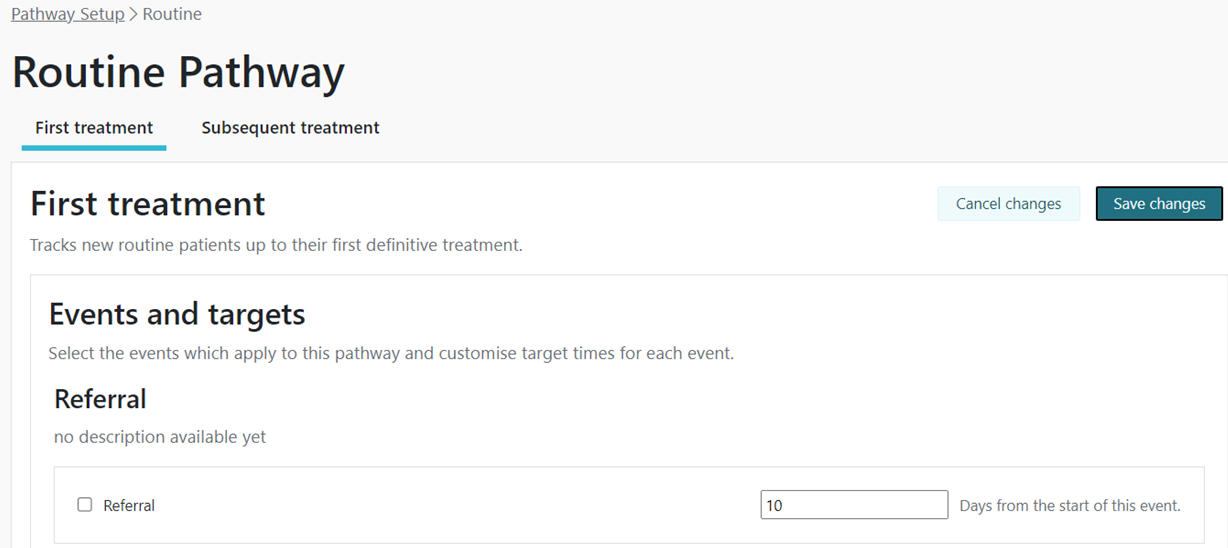Click the Referral checkbox label text
1228x548 pixels.
(129, 506)
